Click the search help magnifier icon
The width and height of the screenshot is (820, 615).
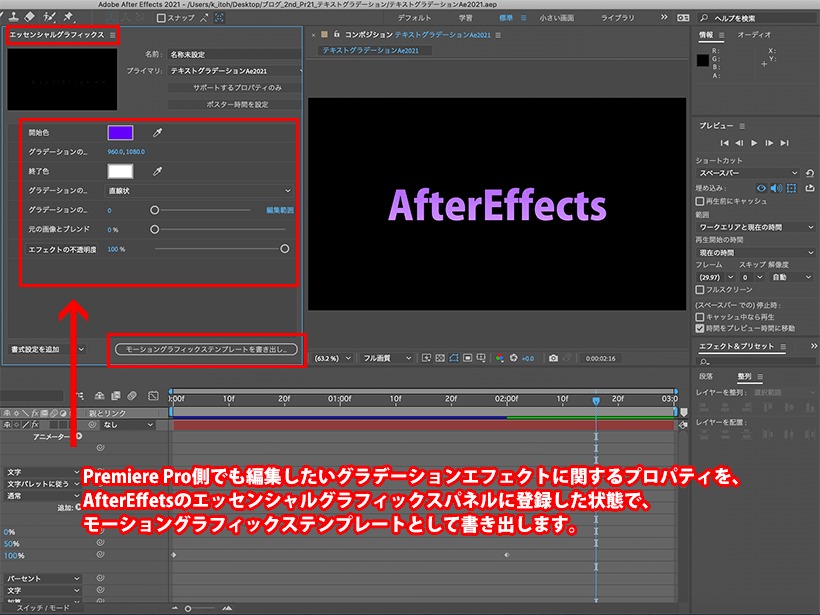coord(704,18)
